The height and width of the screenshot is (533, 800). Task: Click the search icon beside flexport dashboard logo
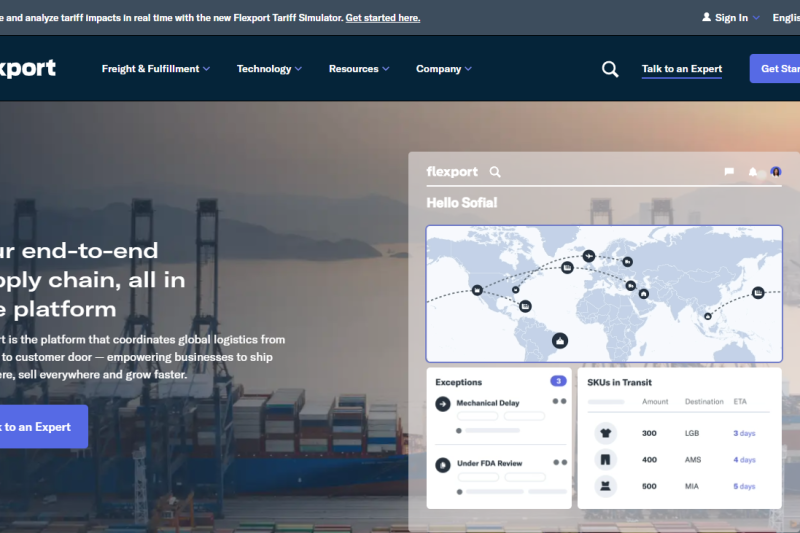click(495, 172)
